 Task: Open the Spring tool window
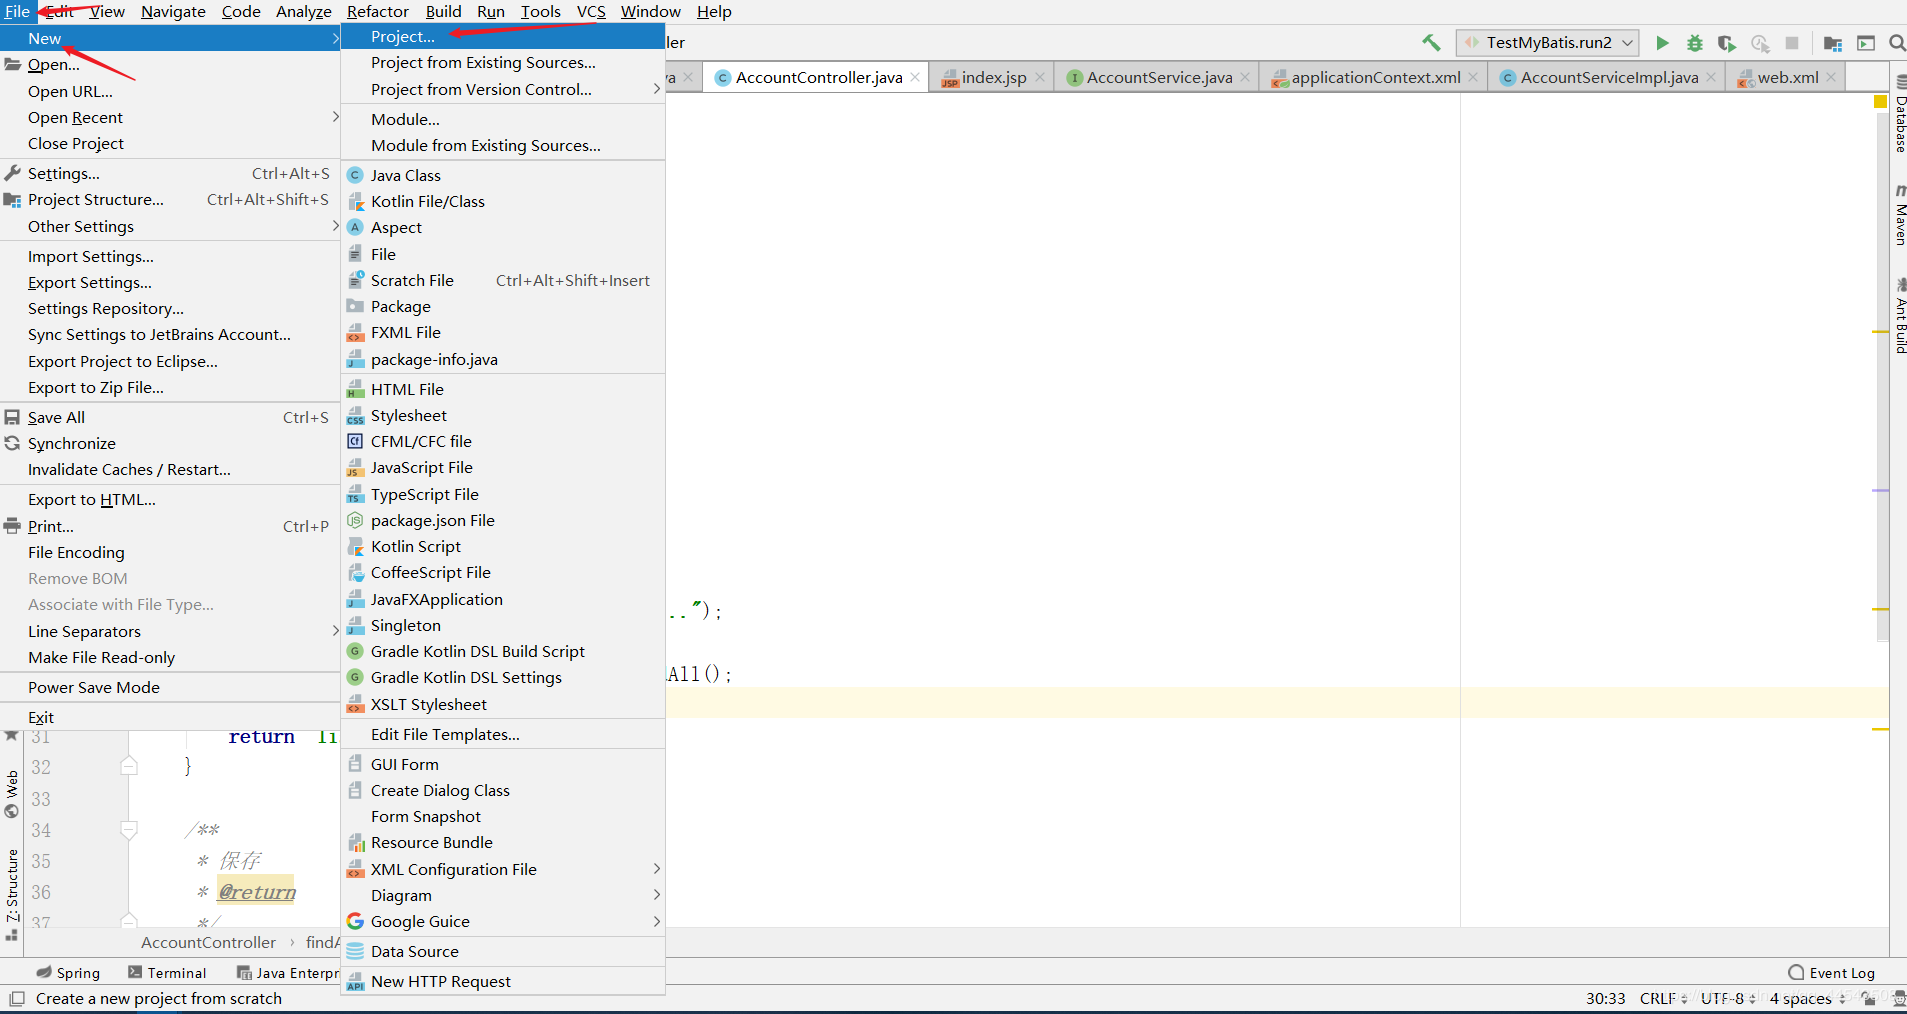tap(69, 973)
